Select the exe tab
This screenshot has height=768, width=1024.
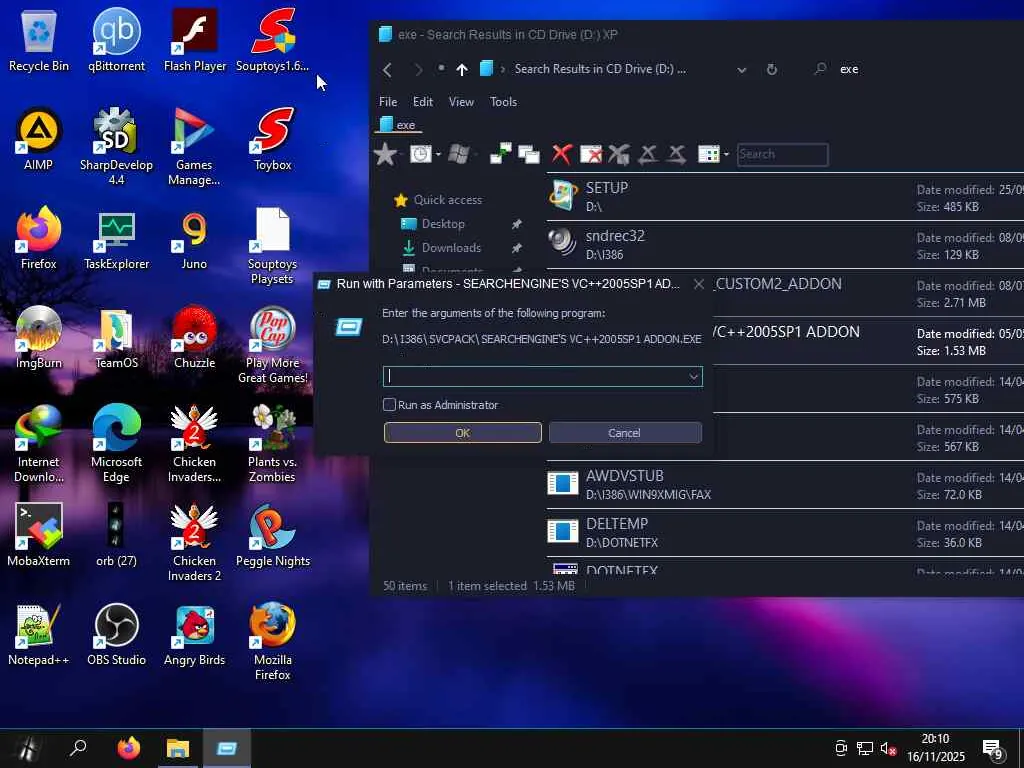click(398, 125)
